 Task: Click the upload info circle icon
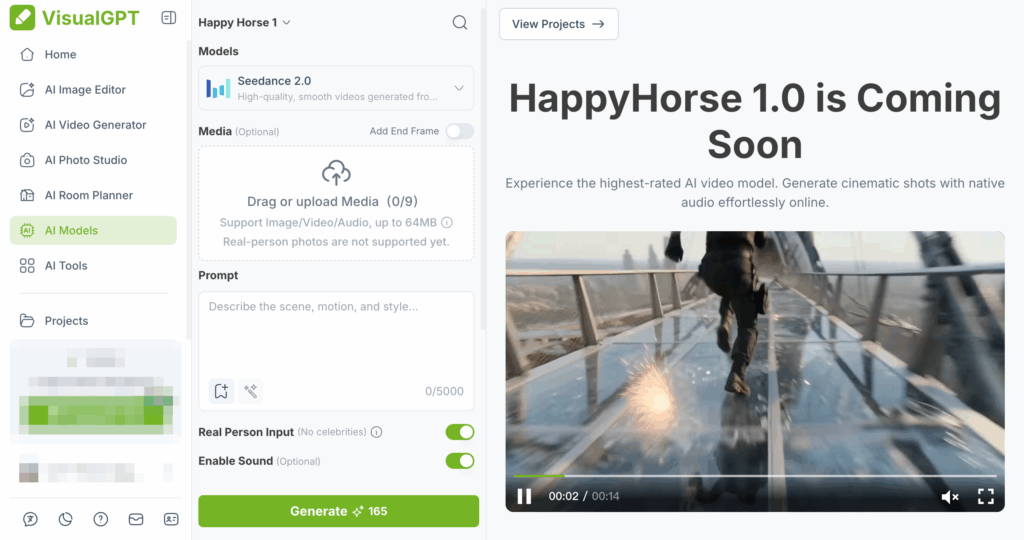tap(447, 223)
